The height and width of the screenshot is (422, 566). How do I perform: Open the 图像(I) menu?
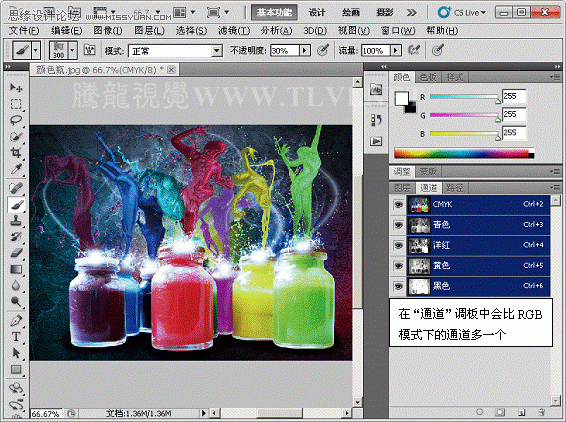pyautogui.click(x=108, y=31)
